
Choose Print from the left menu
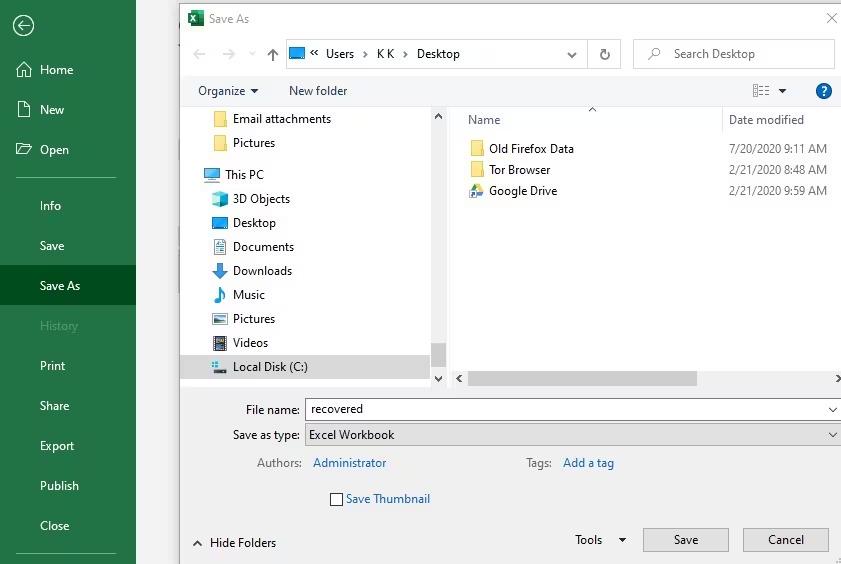(x=52, y=366)
